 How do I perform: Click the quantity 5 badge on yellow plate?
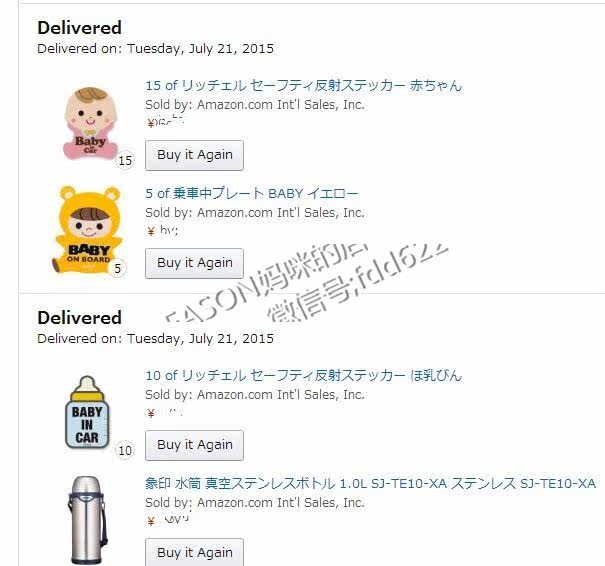[118, 268]
